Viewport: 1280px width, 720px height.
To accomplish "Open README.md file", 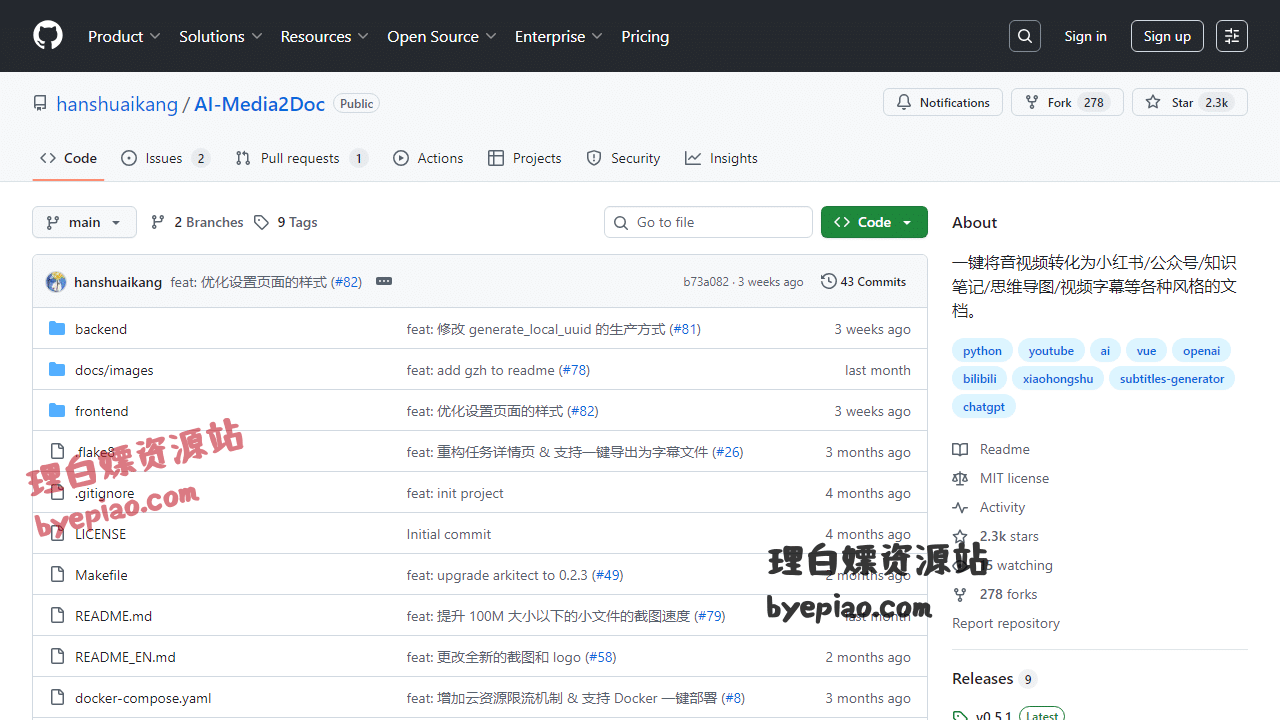I will (113, 616).
